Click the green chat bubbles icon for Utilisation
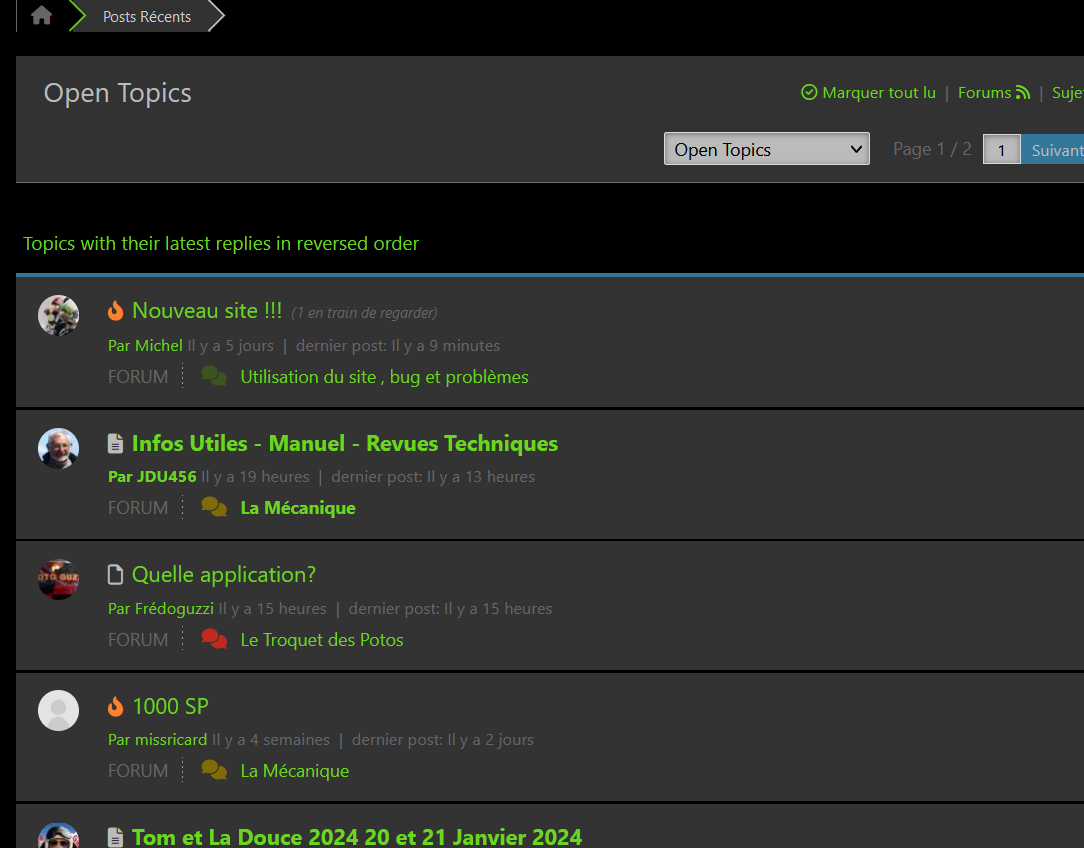Viewport: 1084px width, 848px height. (x=214, y=376)
